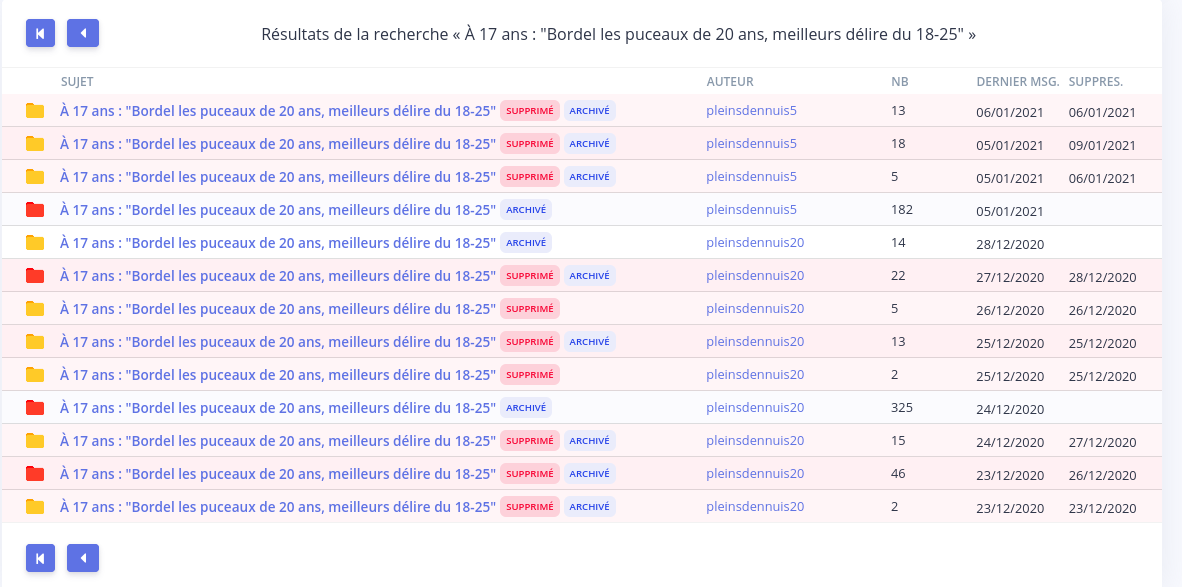Click the yellow folder icon of the first topic row
The width and height of the screenshot is (1182, 587).
coord(35,111)
